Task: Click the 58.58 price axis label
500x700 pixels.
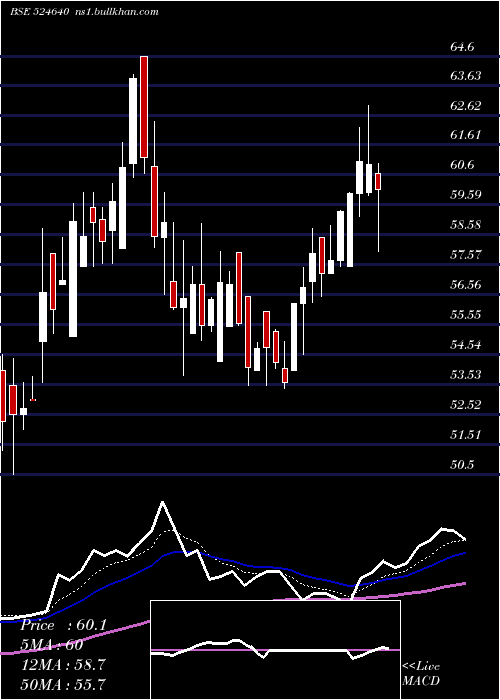Action: (x=466, y=225)
